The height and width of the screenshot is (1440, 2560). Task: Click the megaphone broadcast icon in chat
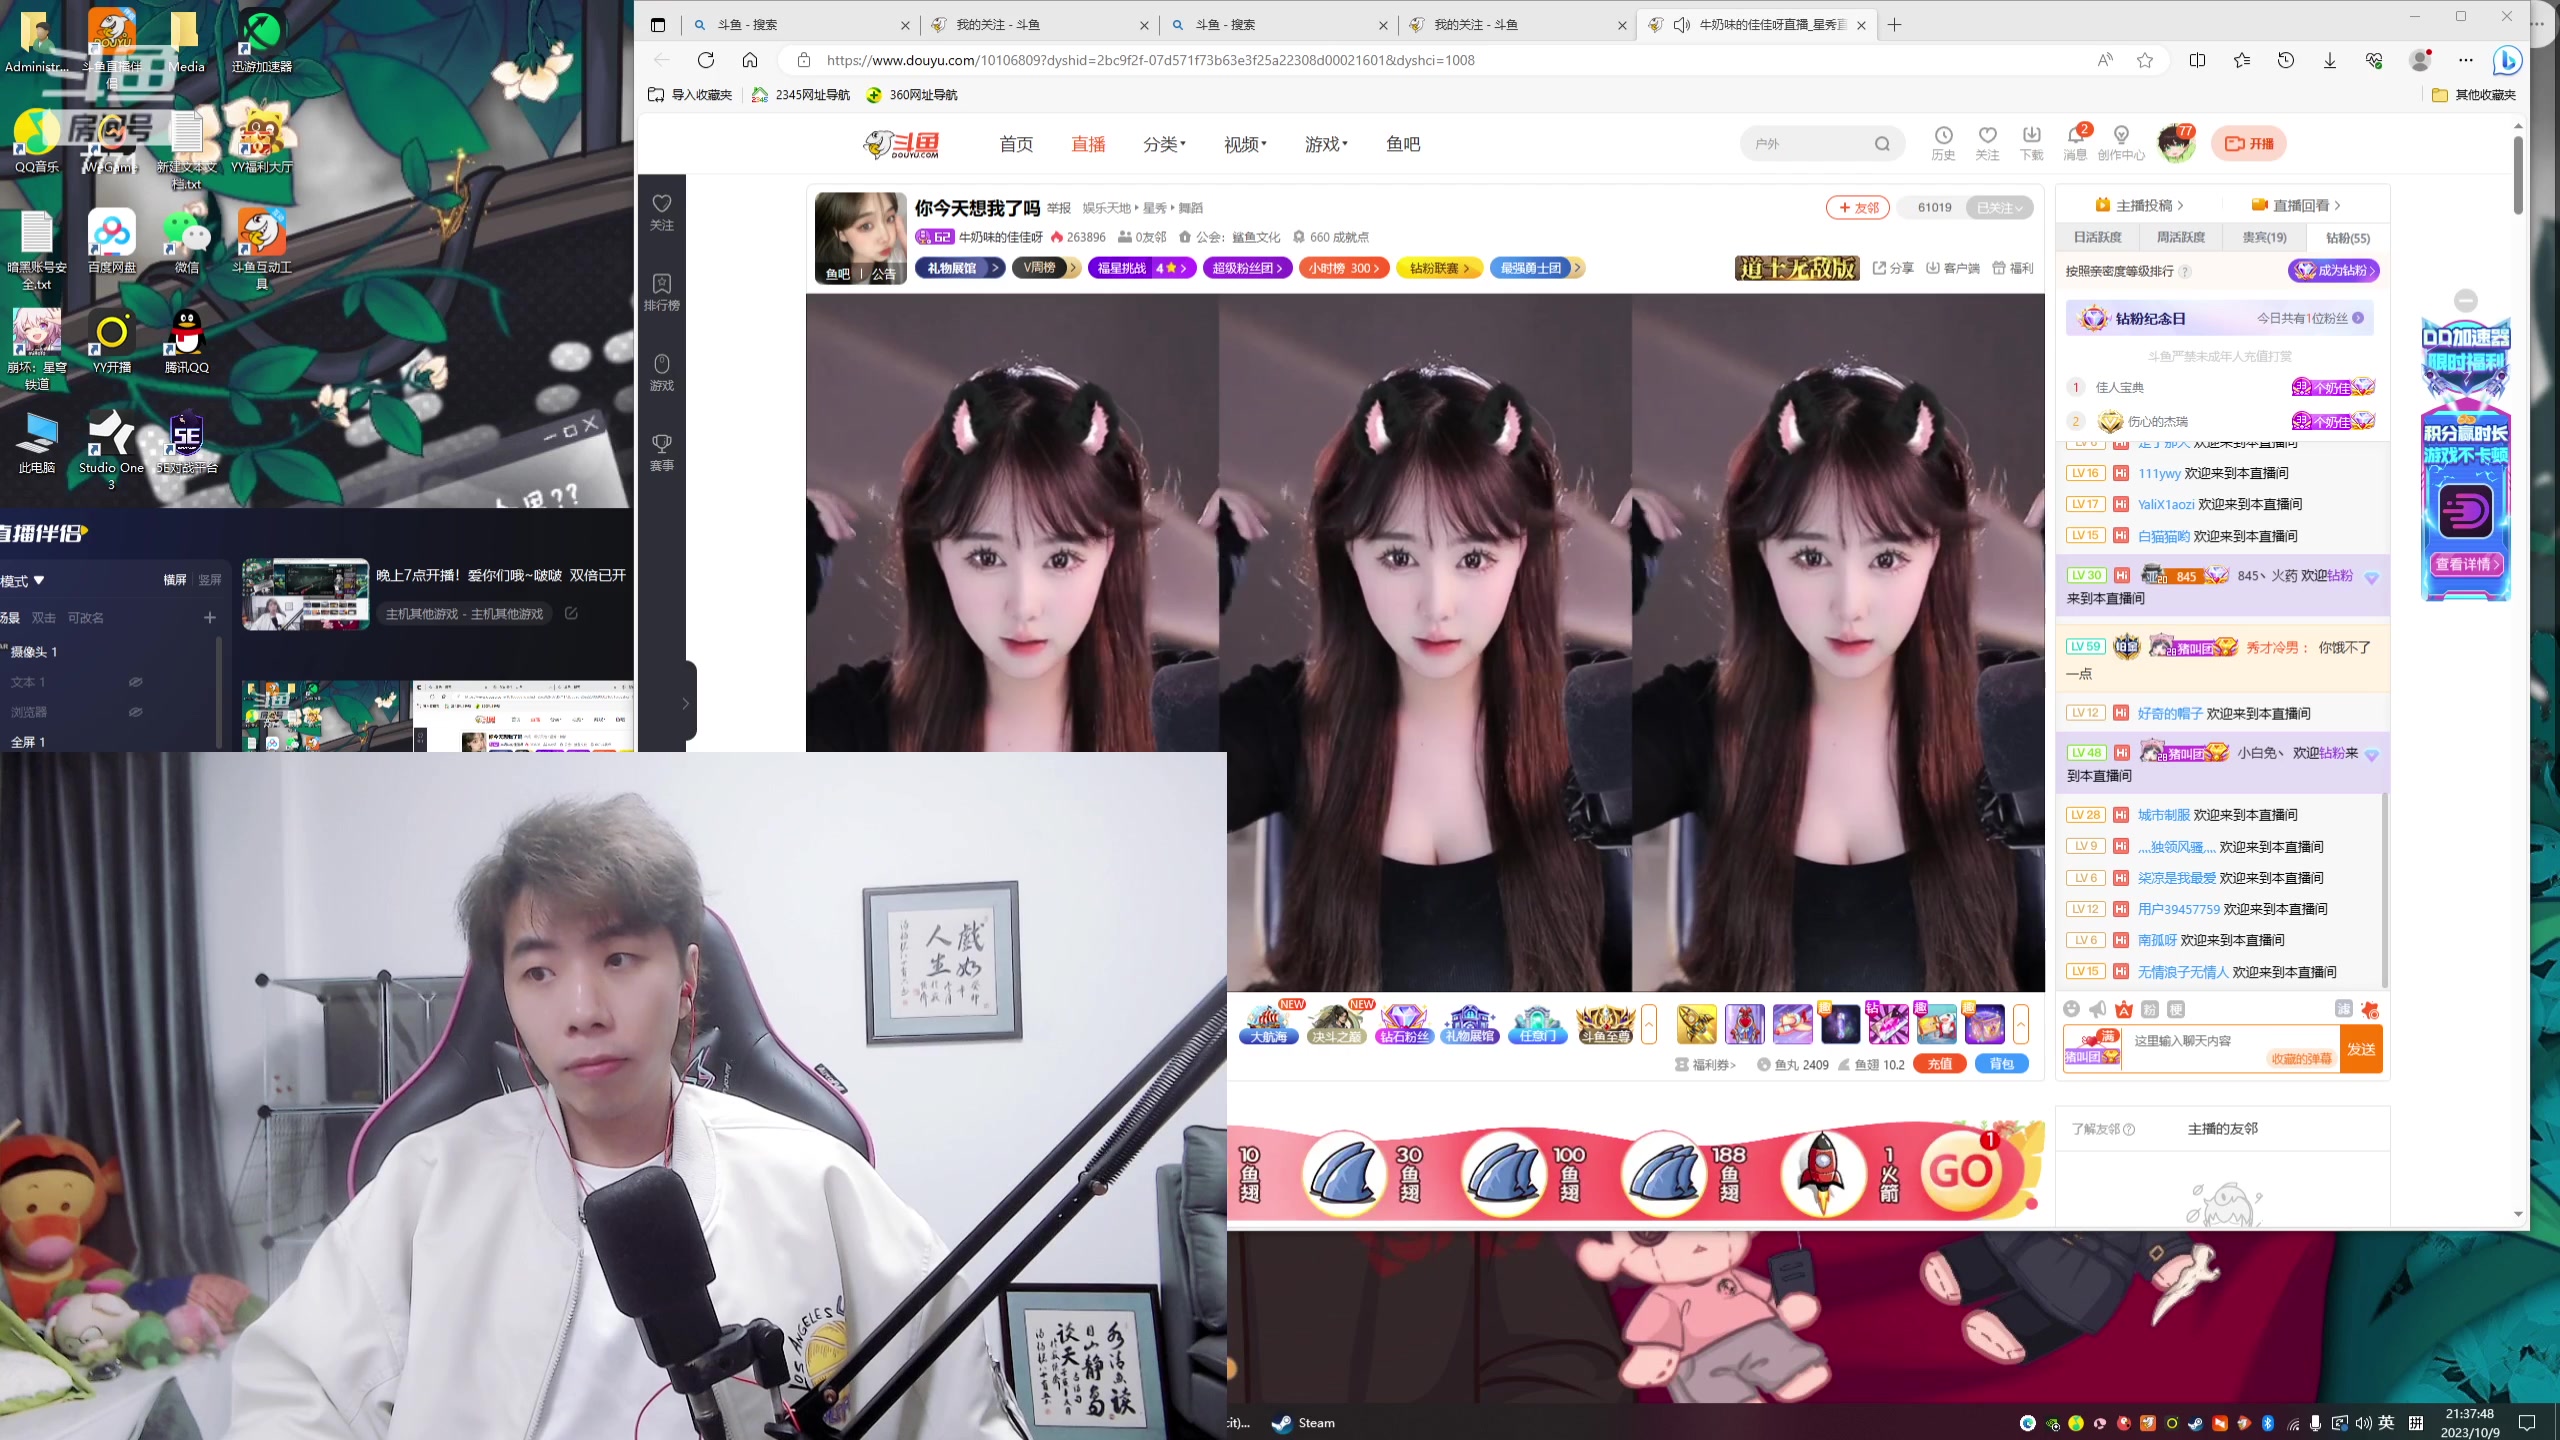2097,1010
